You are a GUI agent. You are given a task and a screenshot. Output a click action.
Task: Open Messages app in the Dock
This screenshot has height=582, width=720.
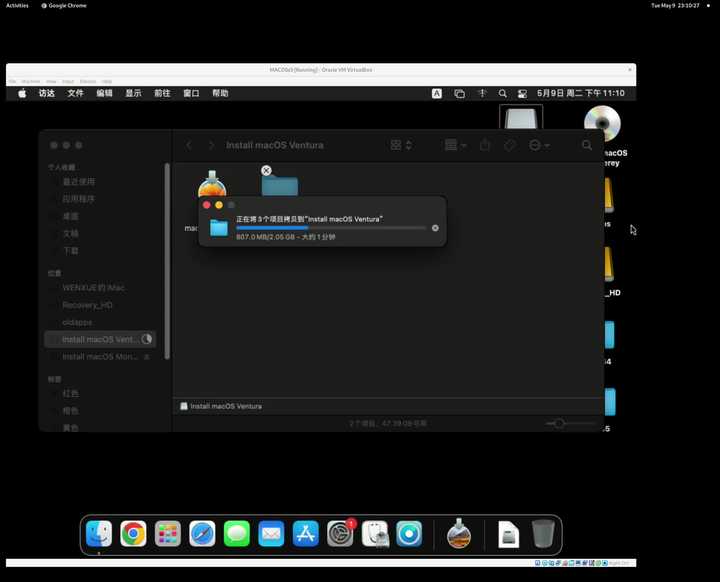[x=236, y=534]
